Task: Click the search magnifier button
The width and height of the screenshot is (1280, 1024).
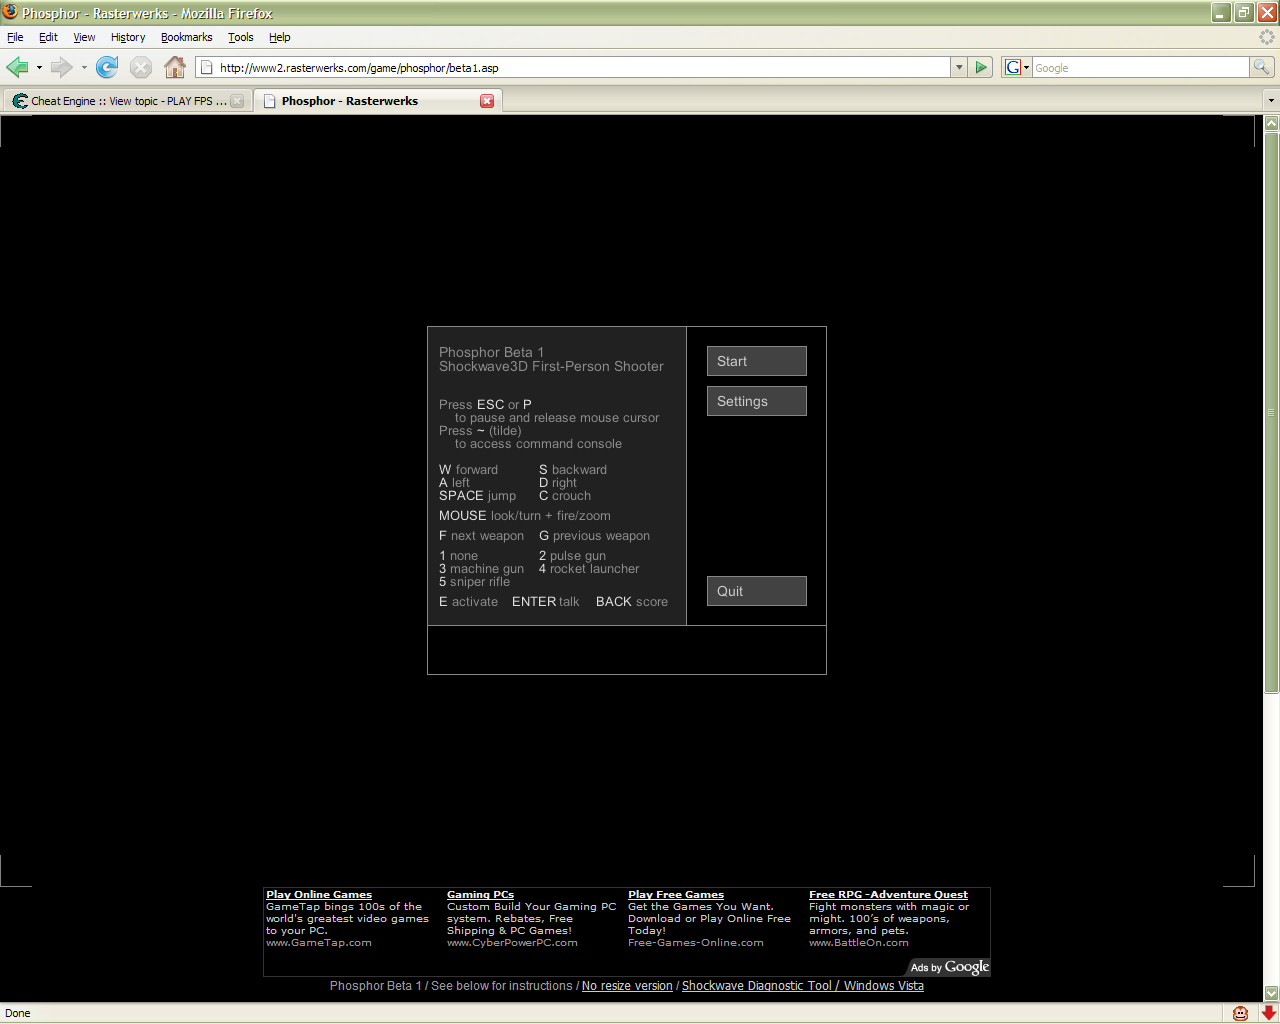Action: click(1262, 67)
